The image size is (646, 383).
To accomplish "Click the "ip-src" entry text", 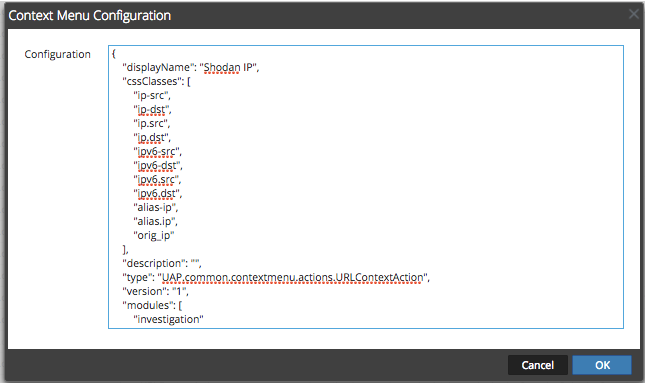I will click(152, 96).
